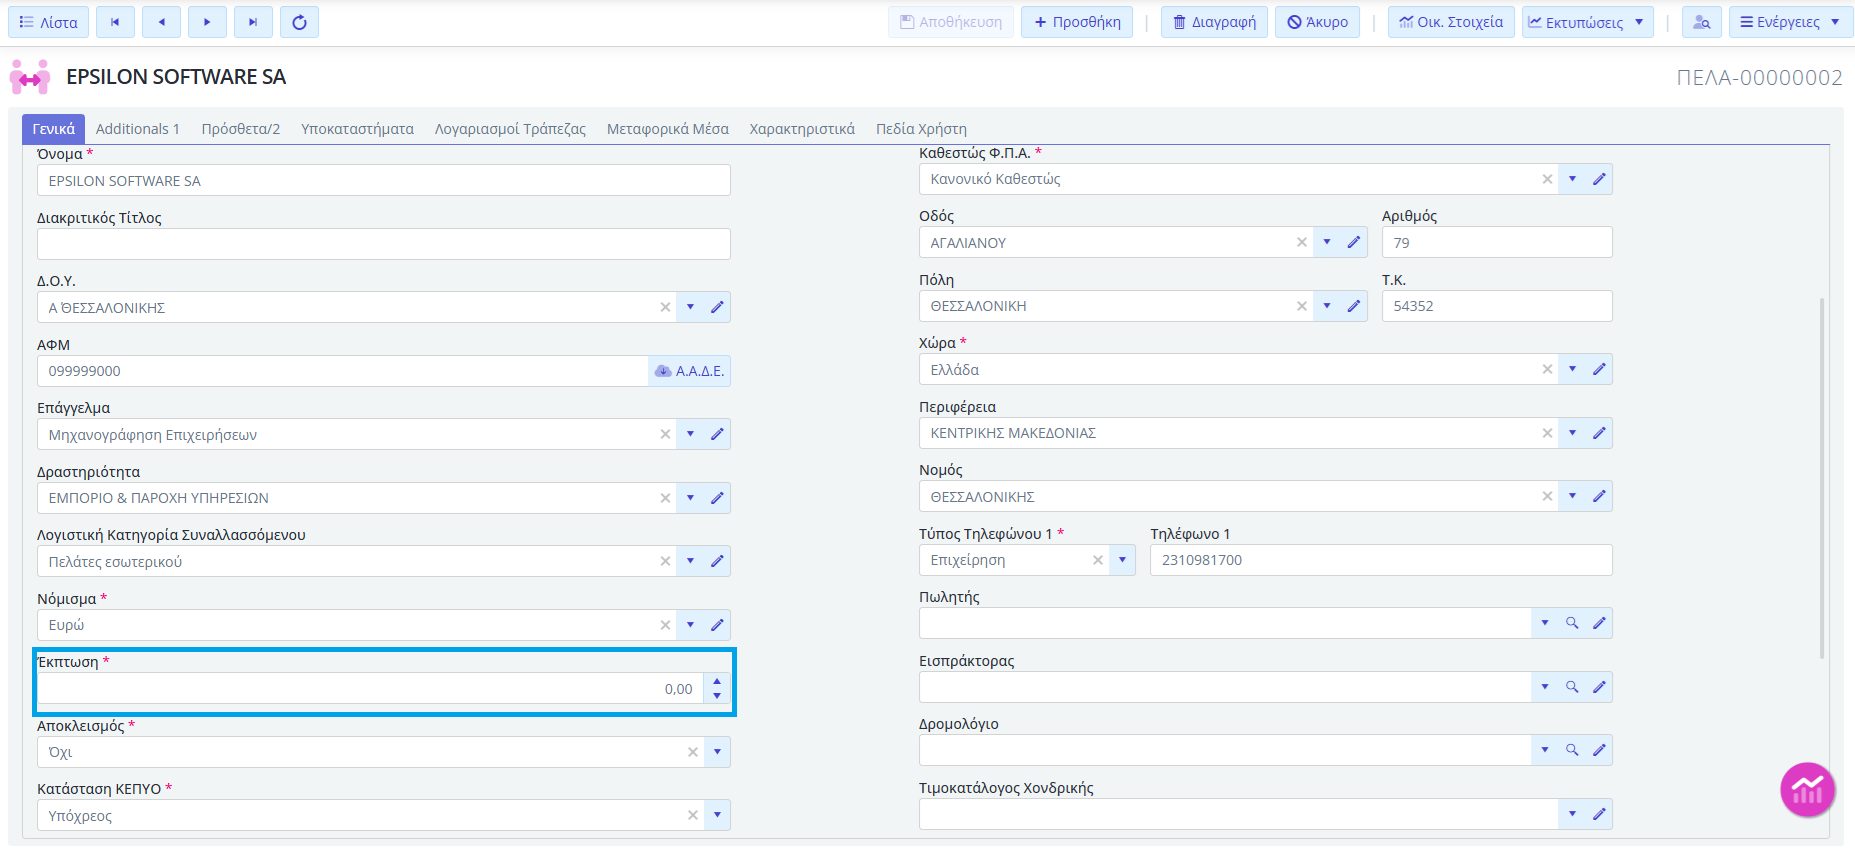Go to last record navigation icon
Viewport: 1855px width, 849px height.
pos(253,22)
